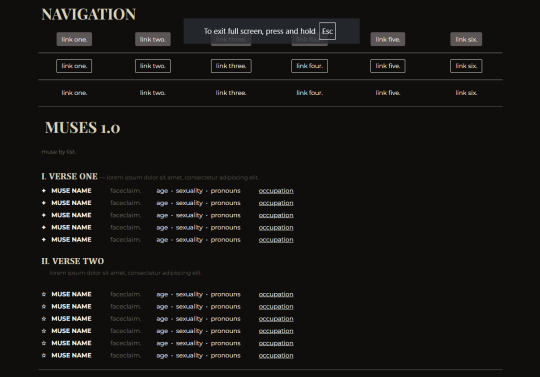Open last occupation link under Verse Two
Screen dimensions: 540x377
[276, 356]
